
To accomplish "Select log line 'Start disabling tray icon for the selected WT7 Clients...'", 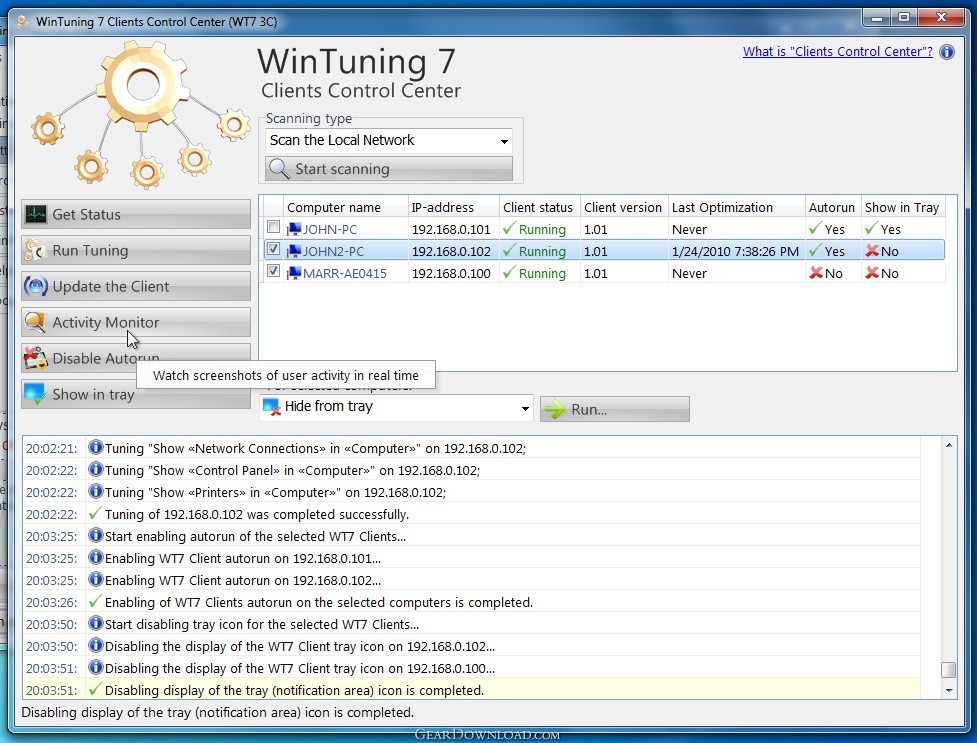I will (472, 624).
